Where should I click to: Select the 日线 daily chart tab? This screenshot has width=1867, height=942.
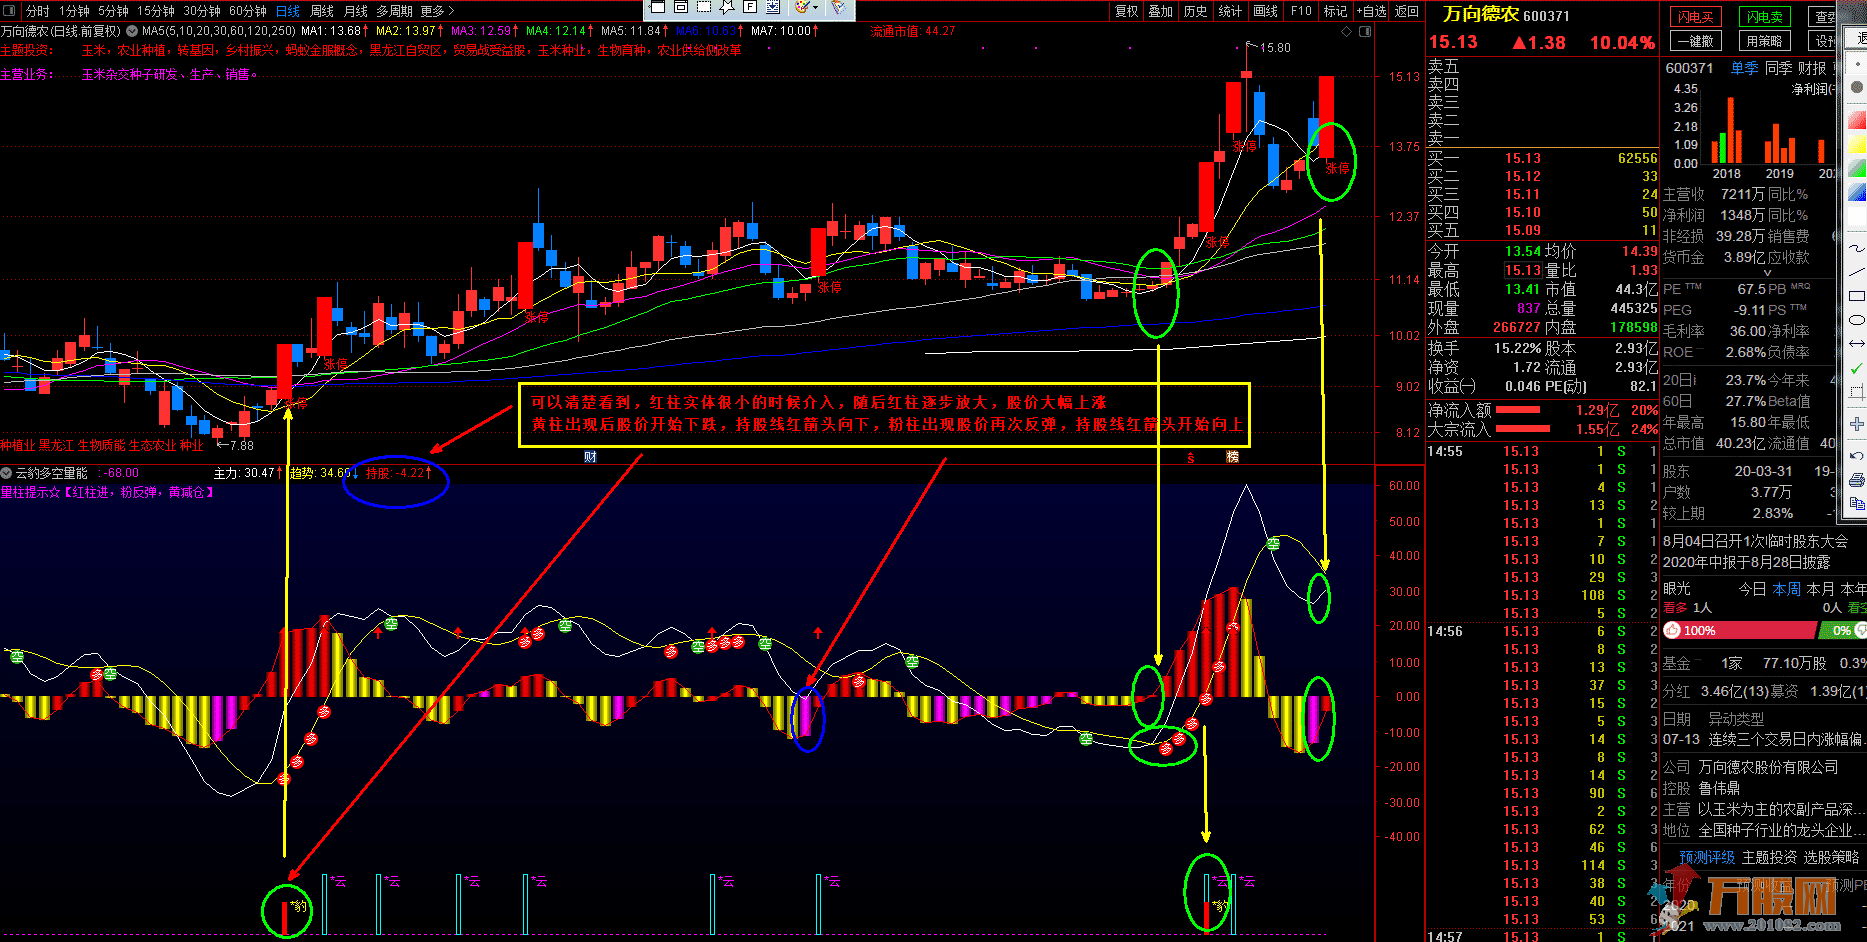pyautogui.click(x=288, y=11)
